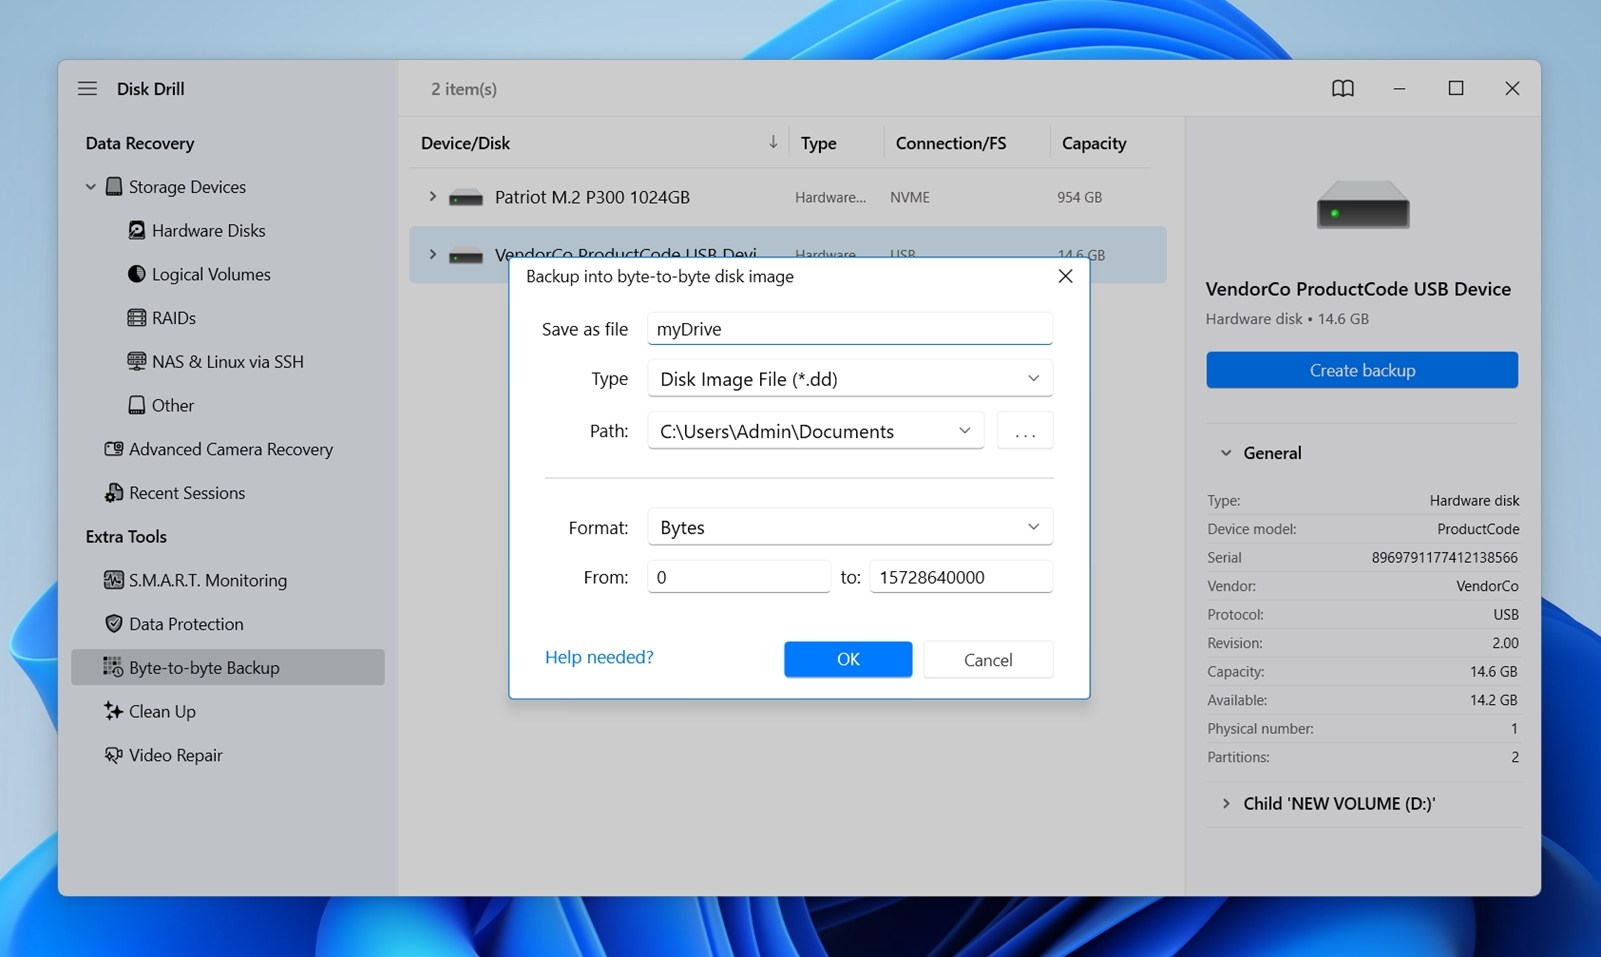Click the NVME connection cell
Image resolution: width=1601 pixels, height=957 pixels.
[x=910, y=197]
